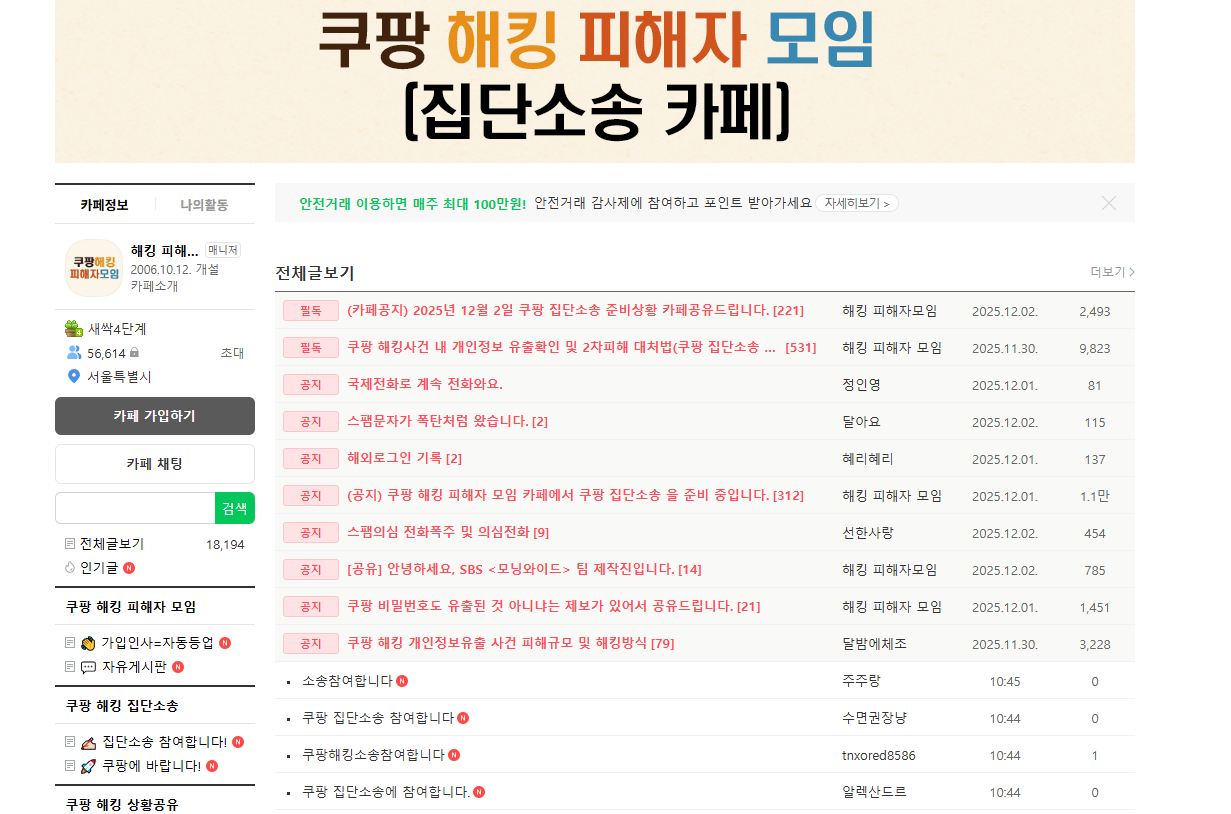The image size is (1231, 814).
Task: Open the 개인정보 유출확인 및 2차피해 대처법 notice
Action: point(561,348)
